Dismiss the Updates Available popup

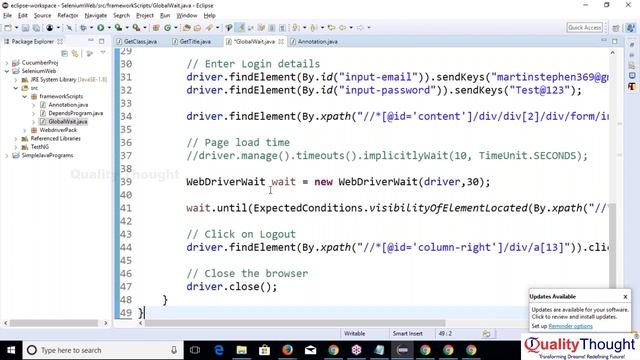[x=625, y=297]
